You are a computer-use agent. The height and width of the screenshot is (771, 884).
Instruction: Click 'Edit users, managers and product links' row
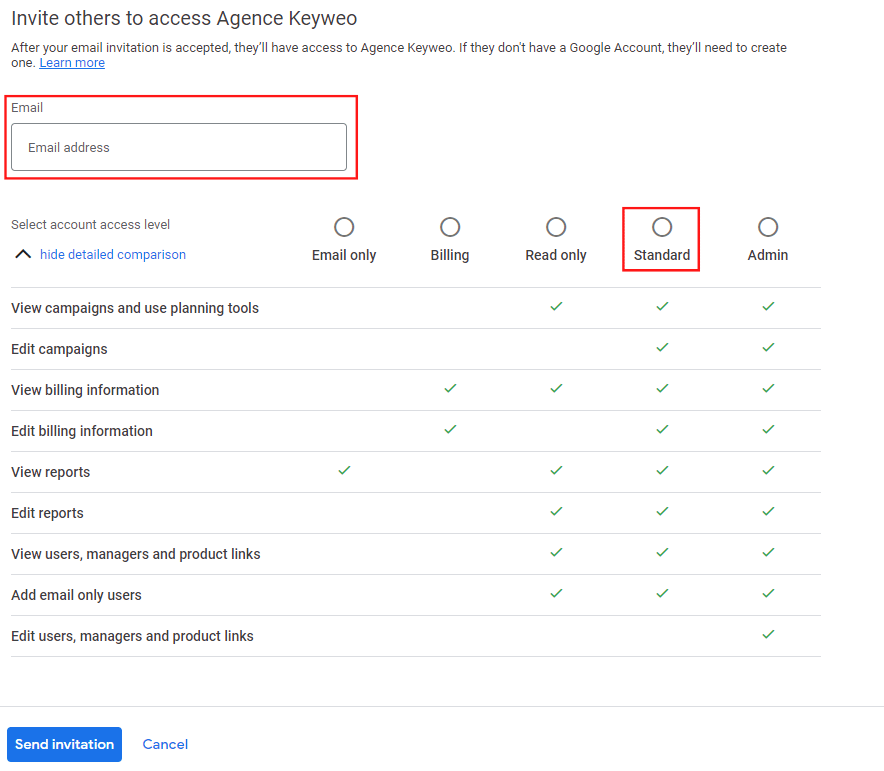[416, 636]
